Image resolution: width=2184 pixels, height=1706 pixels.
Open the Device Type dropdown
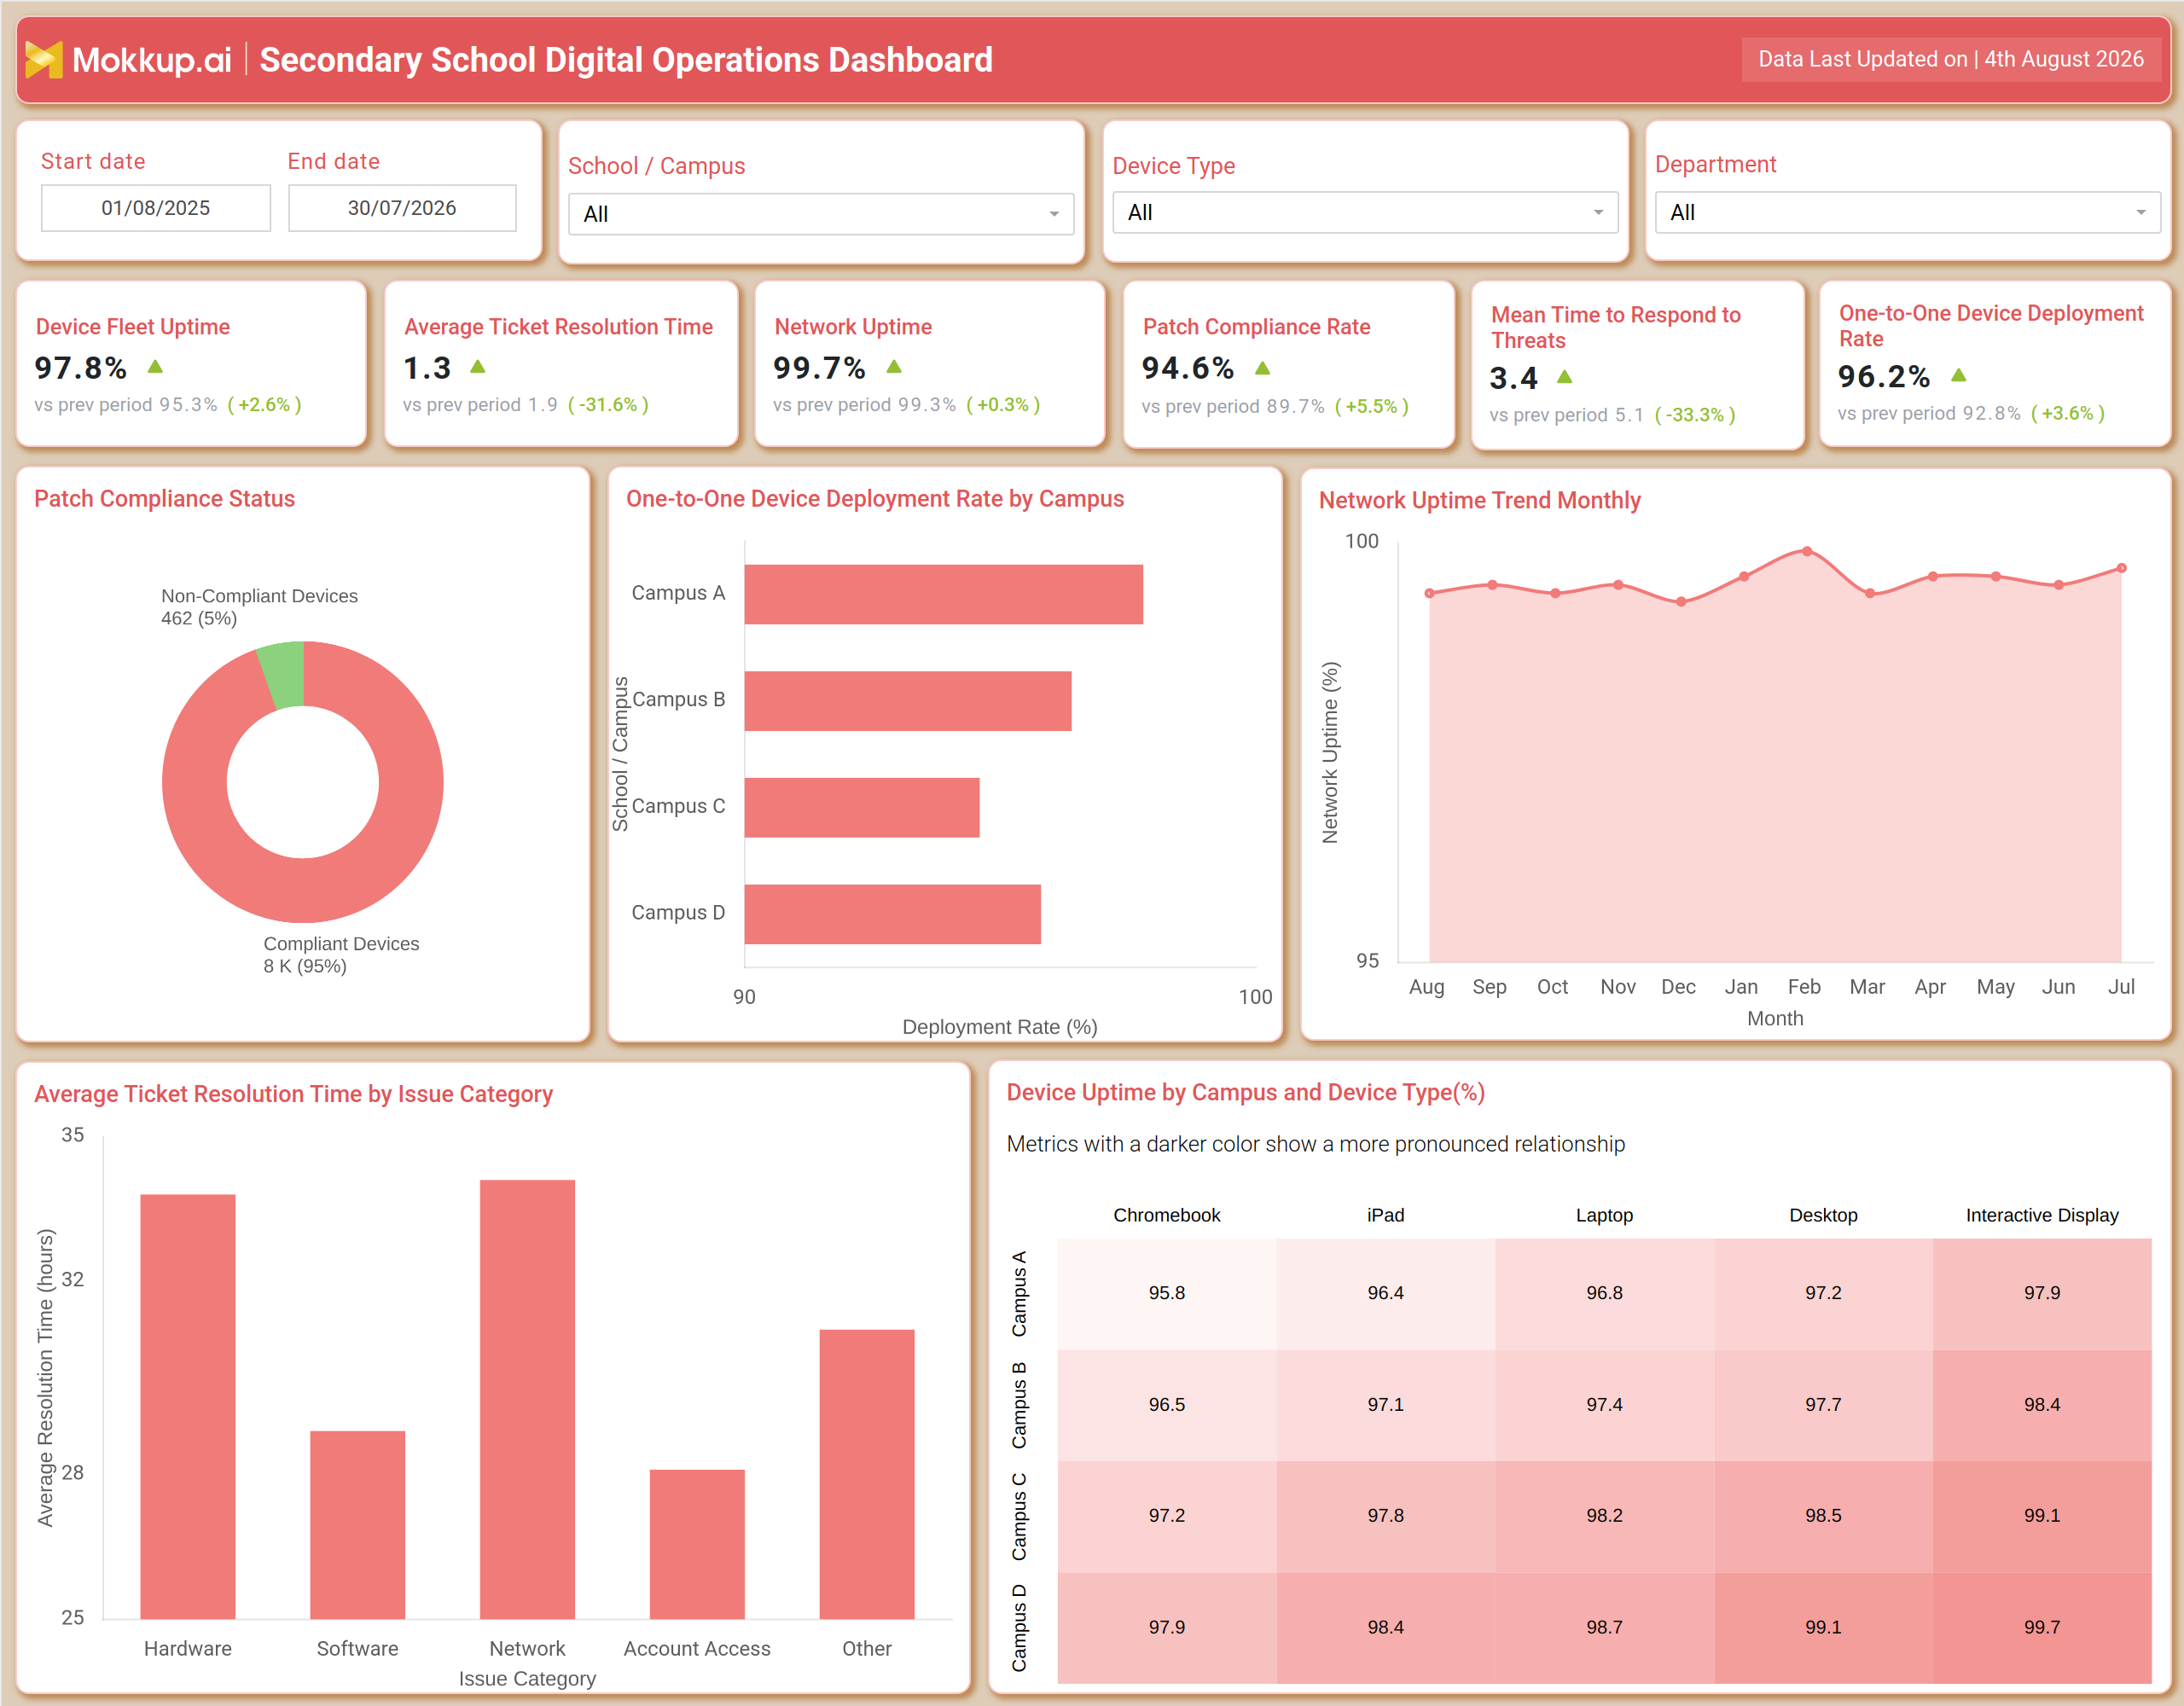point(1365,212)
